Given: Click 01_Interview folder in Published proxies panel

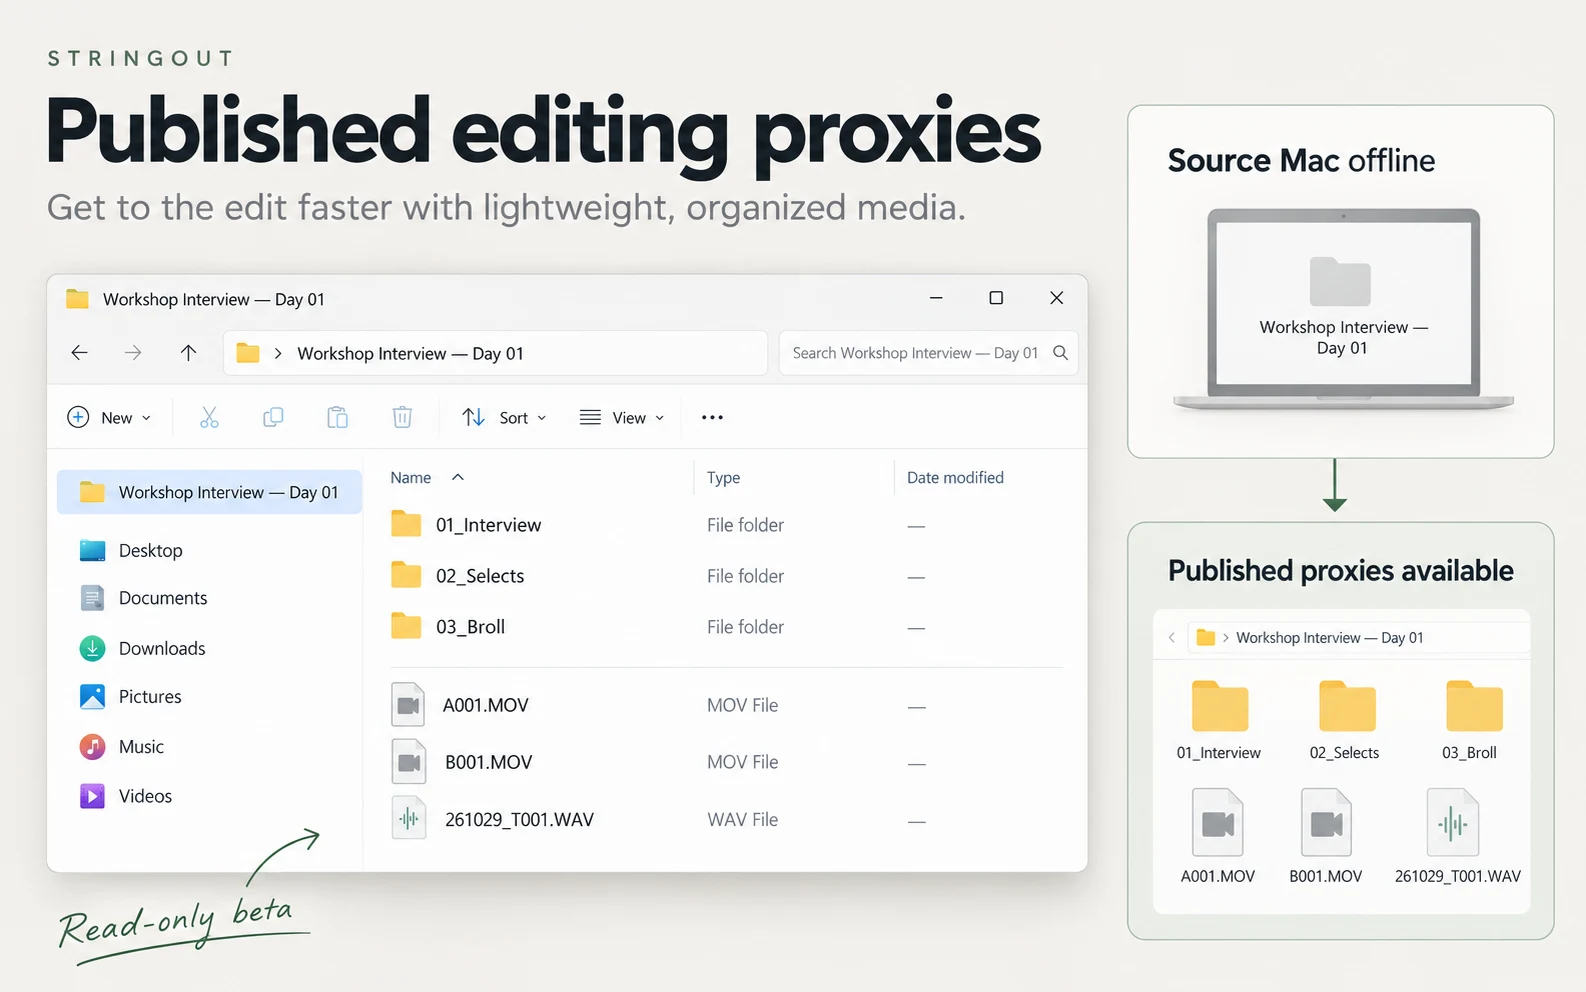Looking at the screenshot, I should [x=1219, y=720].
